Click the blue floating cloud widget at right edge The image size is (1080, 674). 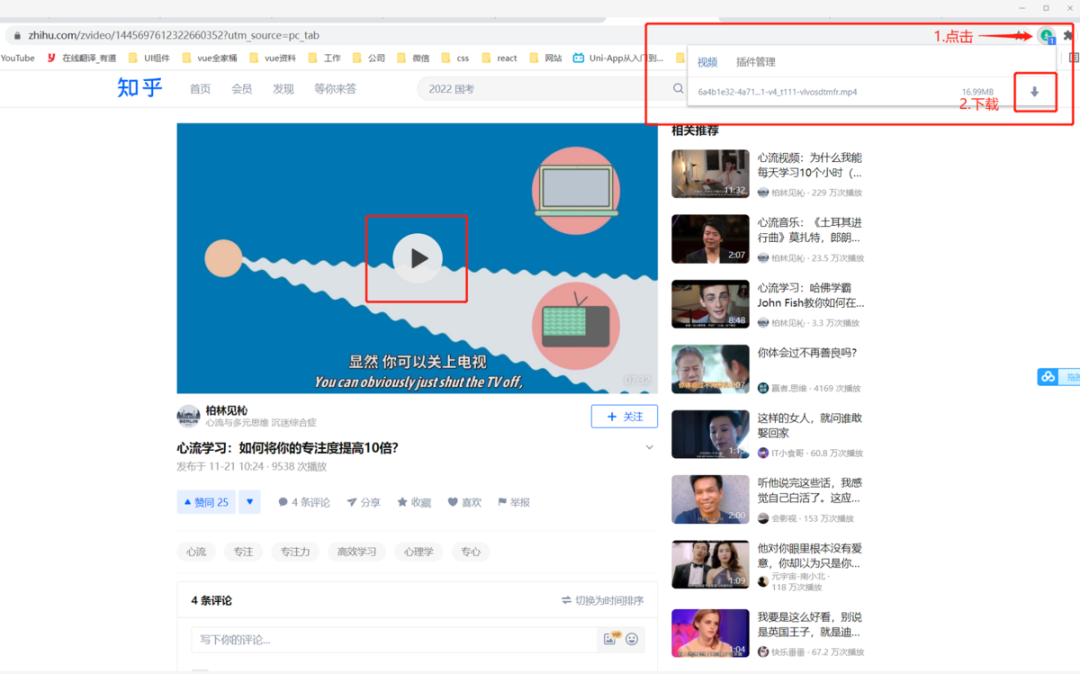(x=1058, y=377)
